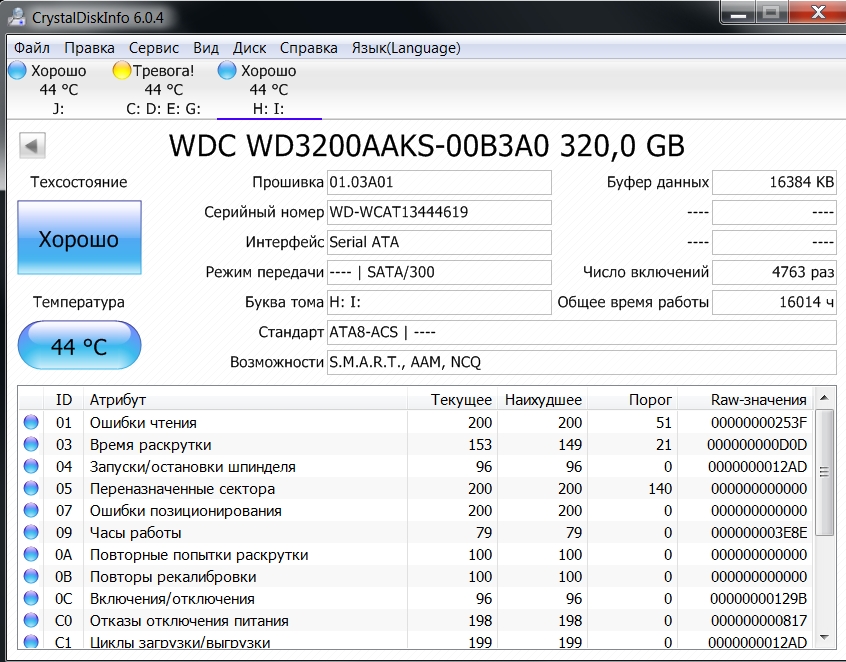846x662 pixels.
Task: Select the Часы работы attribute row
Action: tap(417, 533)
